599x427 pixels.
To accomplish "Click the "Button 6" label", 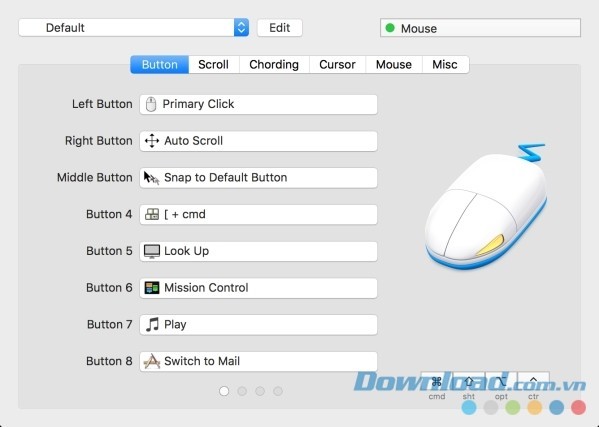I will pyautogui.click(x=109, y=288).
